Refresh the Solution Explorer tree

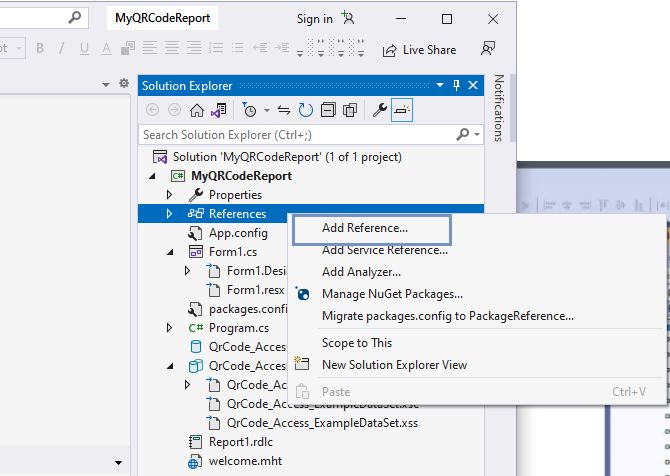click(x=306, y=110)
